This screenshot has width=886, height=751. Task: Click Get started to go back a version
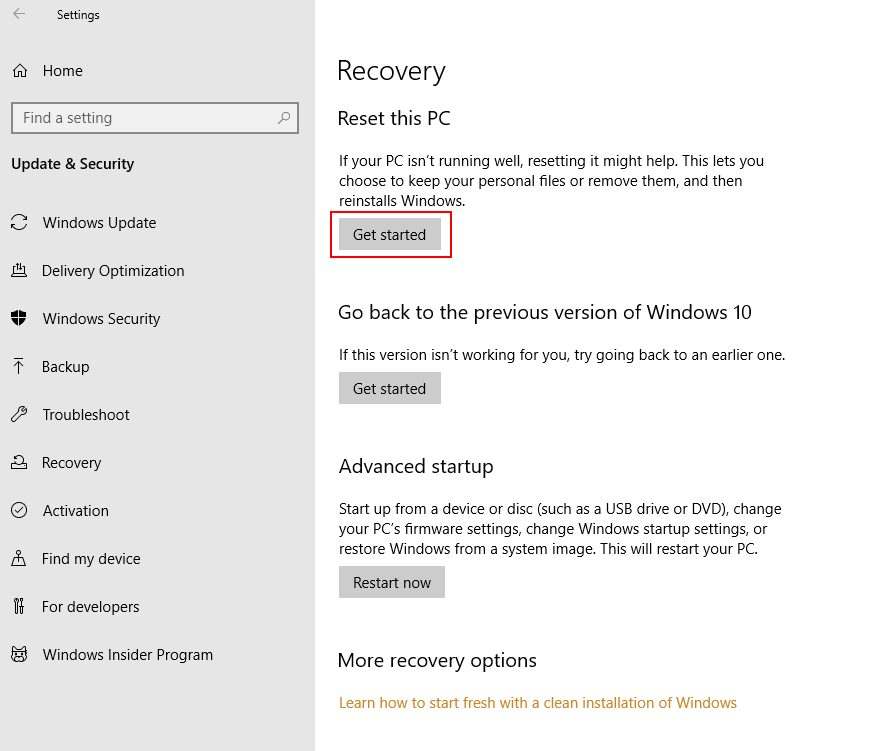click(x=390, y=388)
